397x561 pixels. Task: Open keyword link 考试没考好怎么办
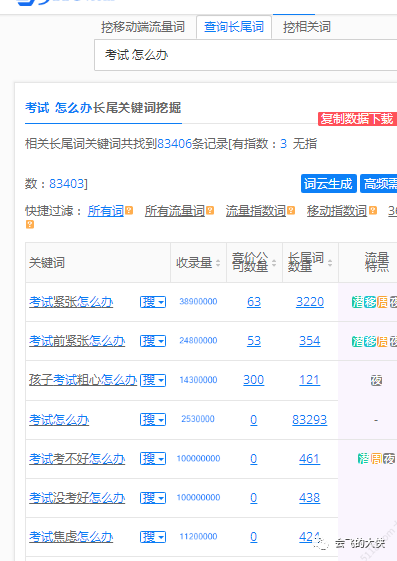pos(77,497)
